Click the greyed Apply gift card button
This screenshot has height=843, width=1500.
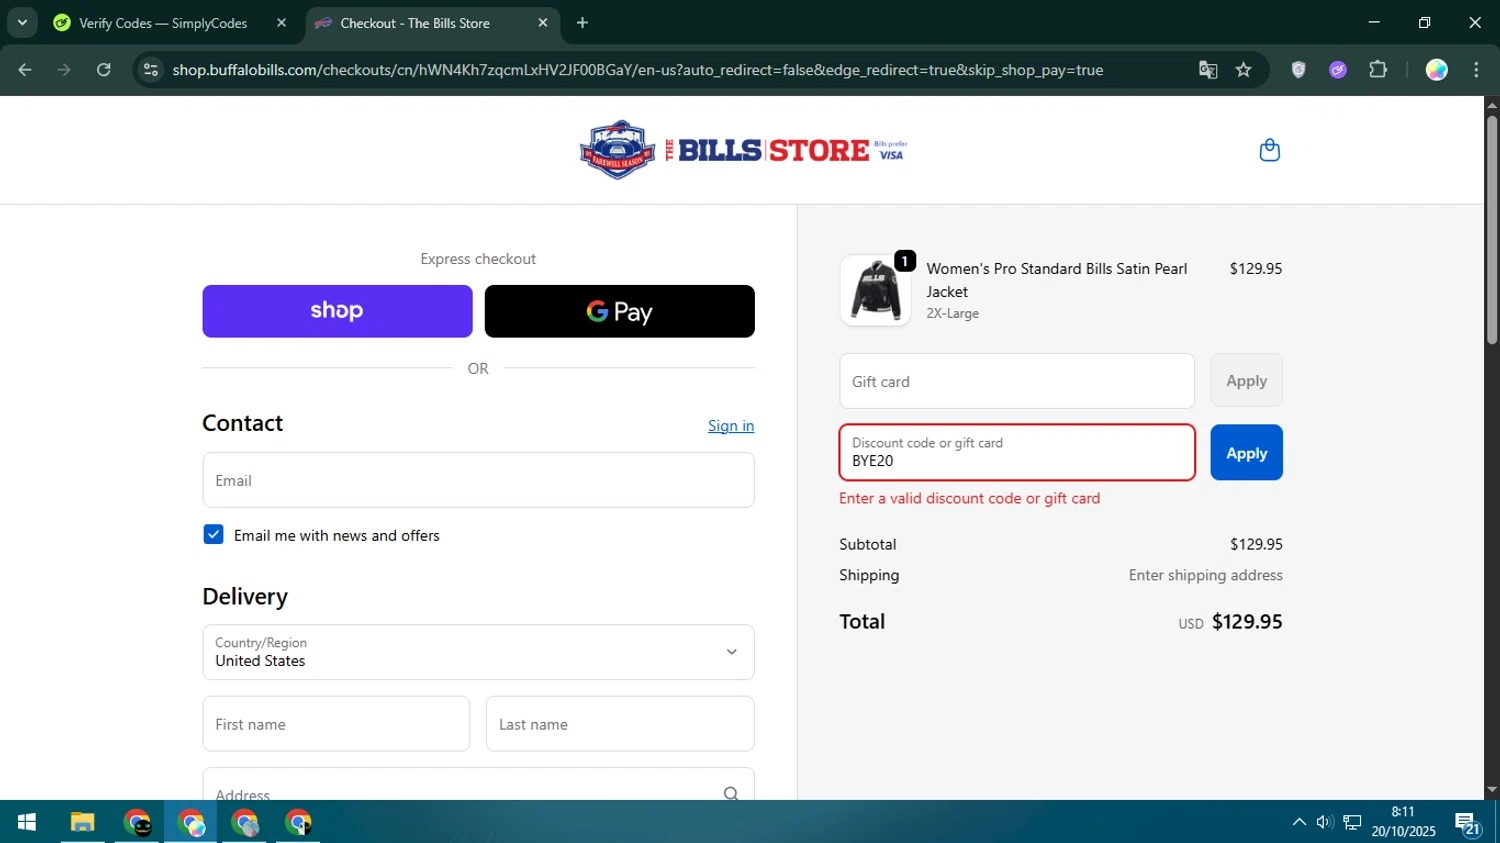pyautogui.click(x=1246, y=380)
